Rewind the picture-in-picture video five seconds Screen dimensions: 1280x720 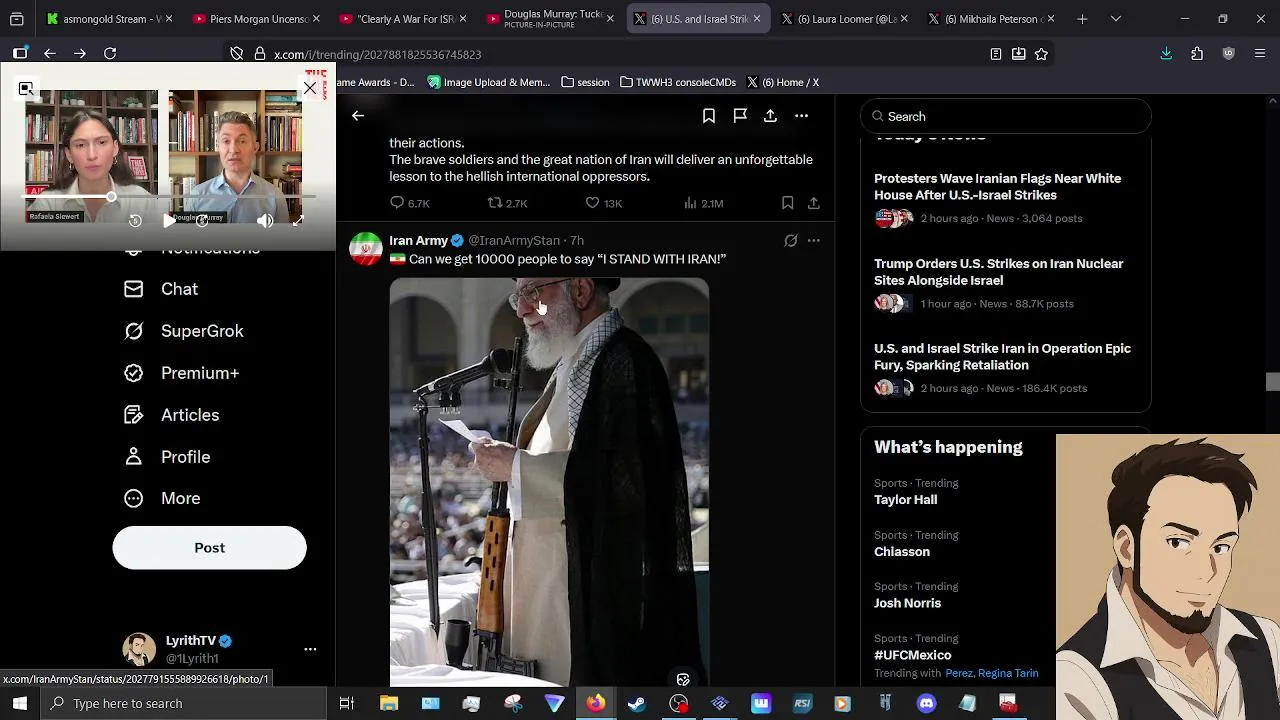(x=136, y=221)
